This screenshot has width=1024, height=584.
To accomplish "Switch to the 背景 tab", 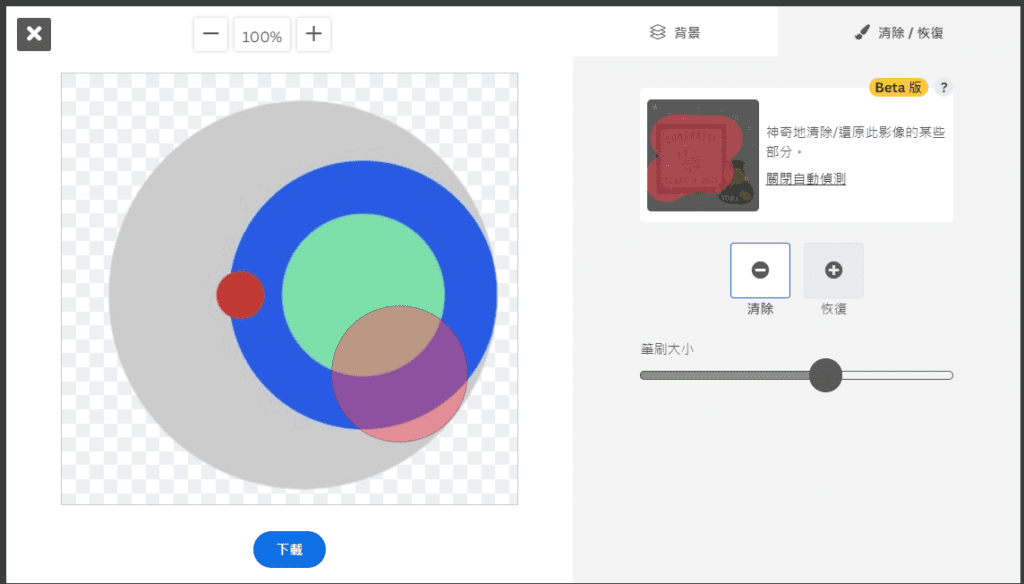I will 675,31.
